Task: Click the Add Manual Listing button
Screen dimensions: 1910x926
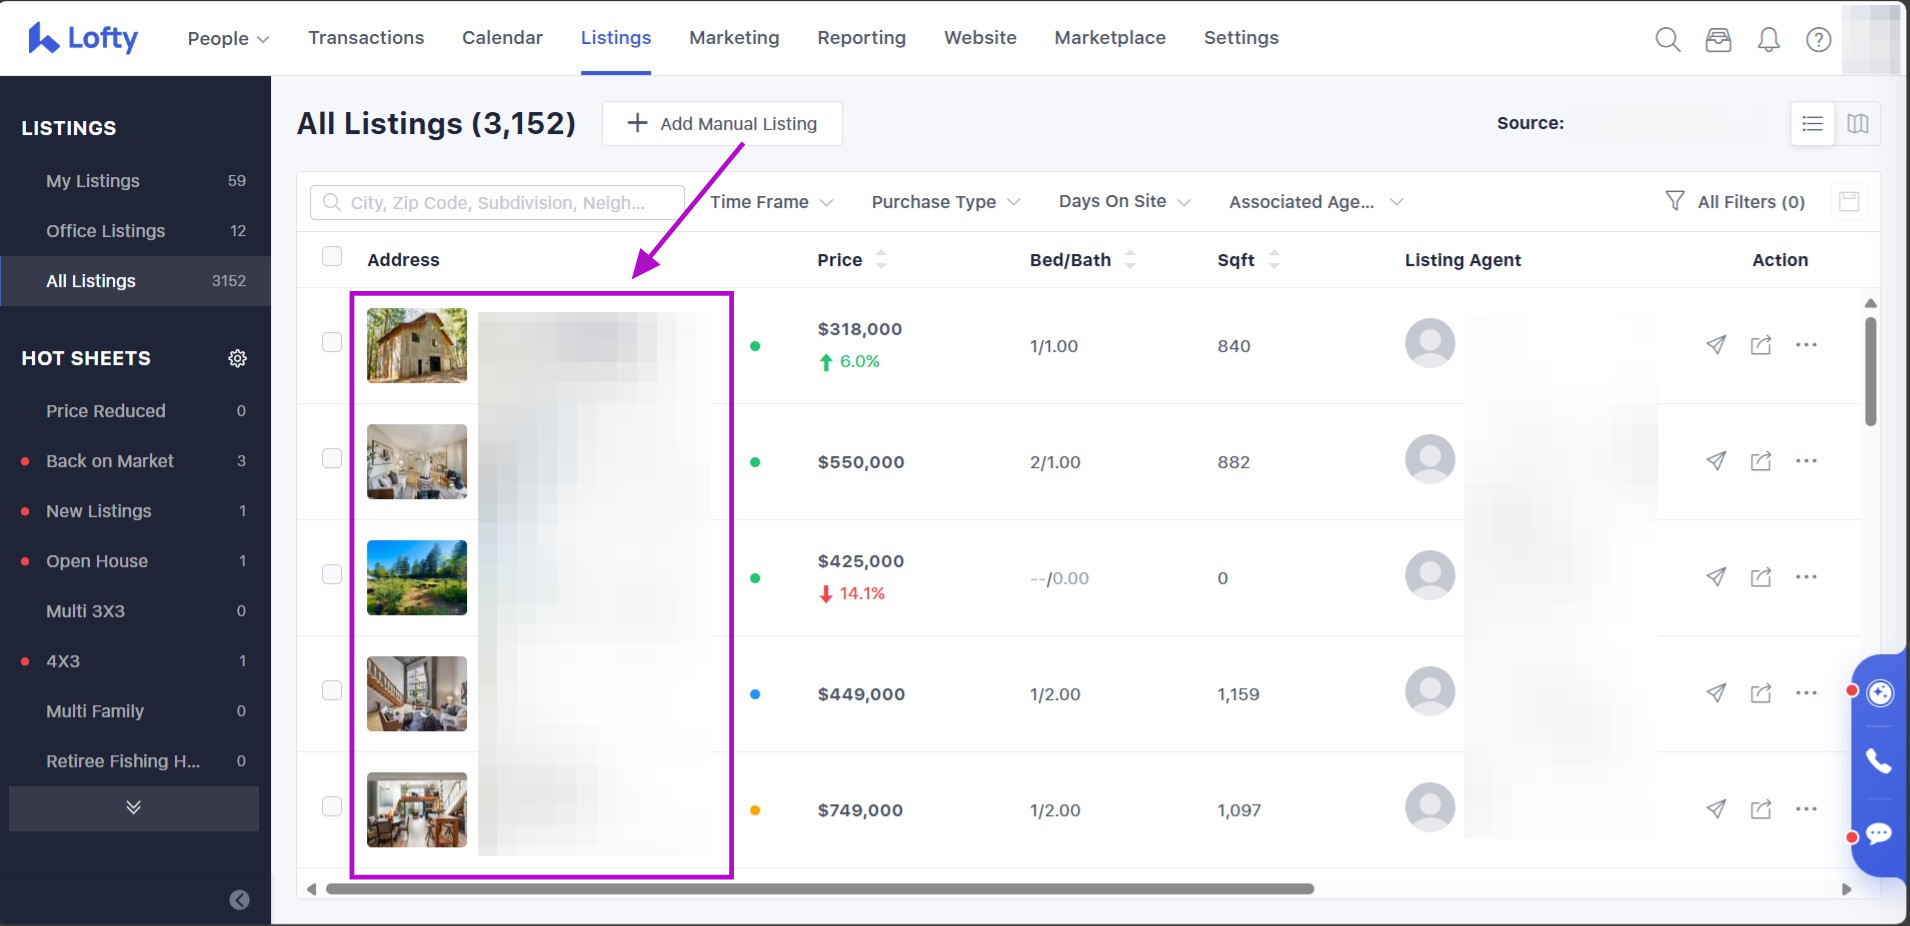Action: (x=722, y=124)
